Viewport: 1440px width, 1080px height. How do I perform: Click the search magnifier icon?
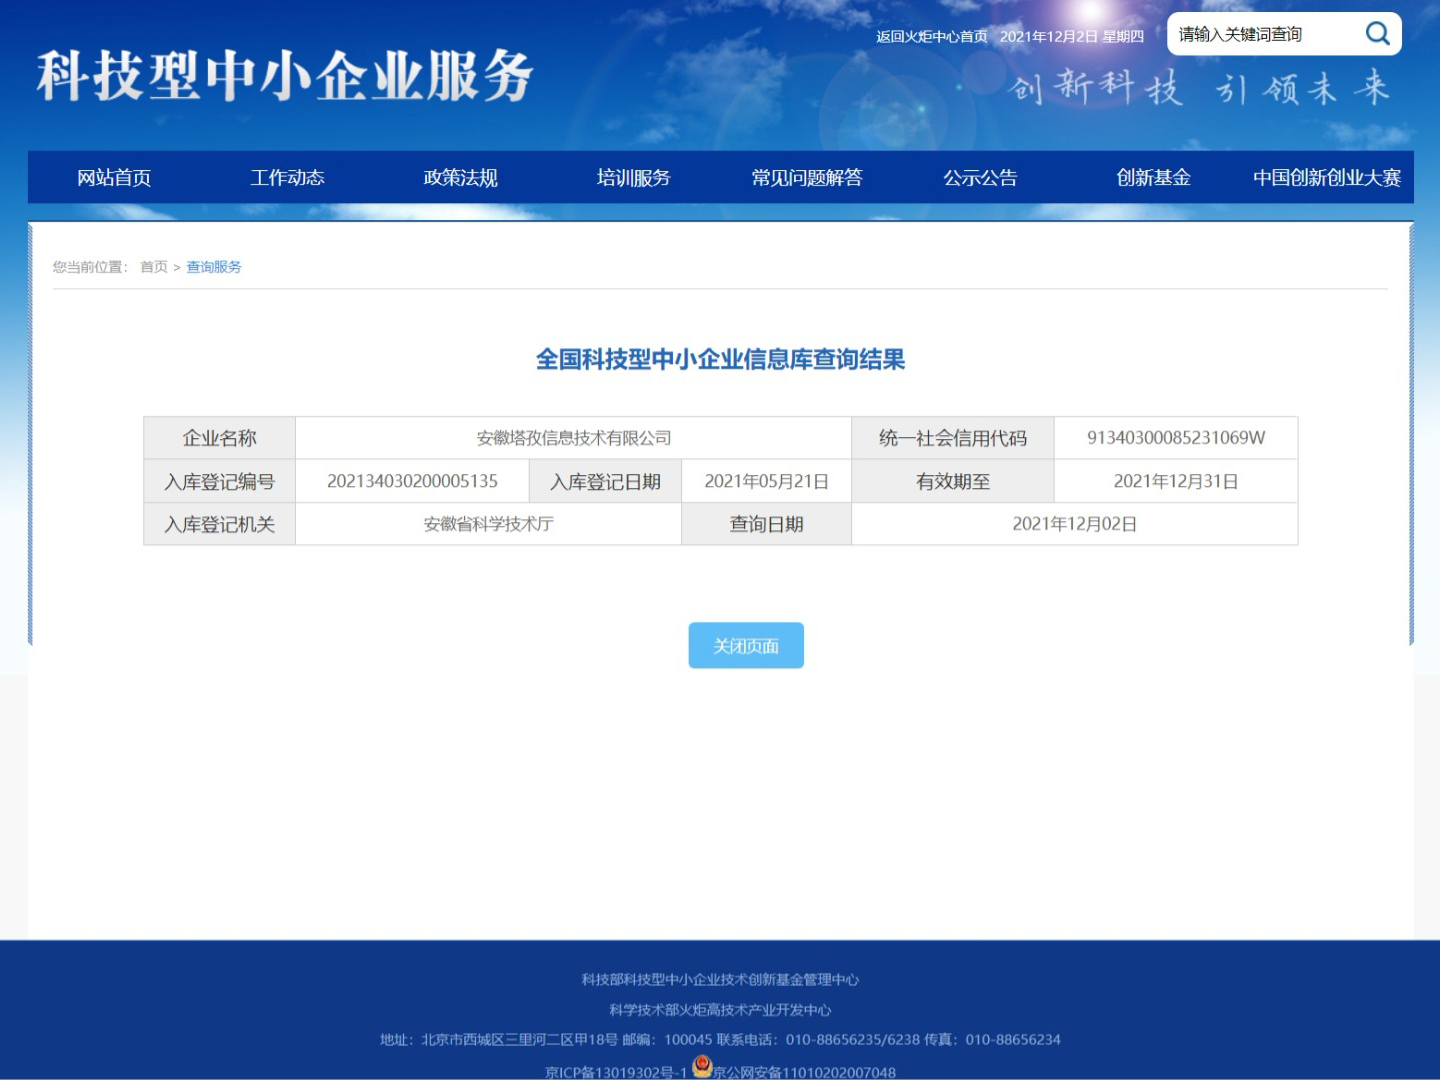1377,33
